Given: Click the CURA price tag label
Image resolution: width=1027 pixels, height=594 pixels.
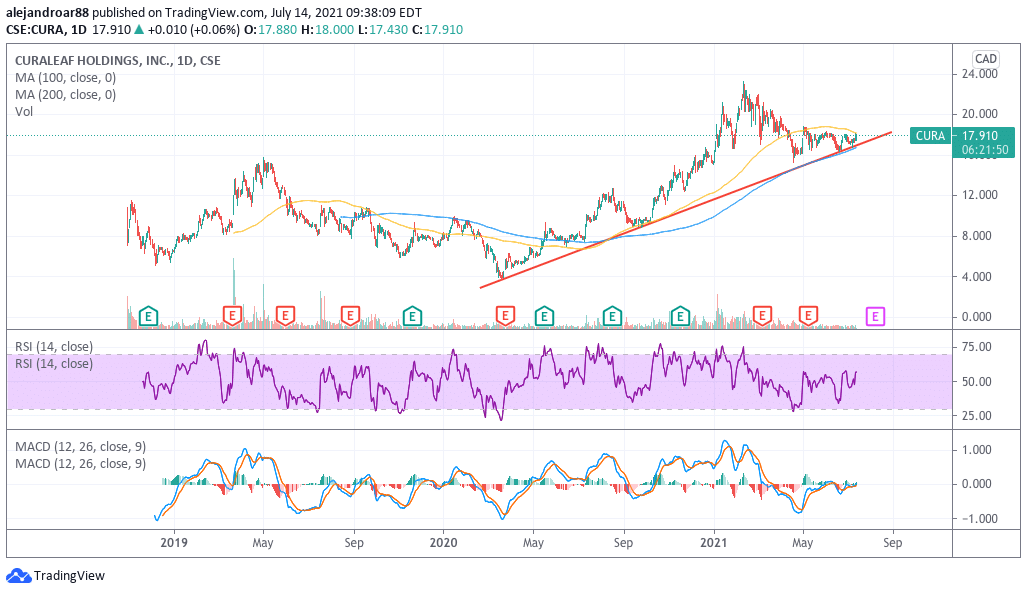Looking at the screenshot, I should point(930,136).
